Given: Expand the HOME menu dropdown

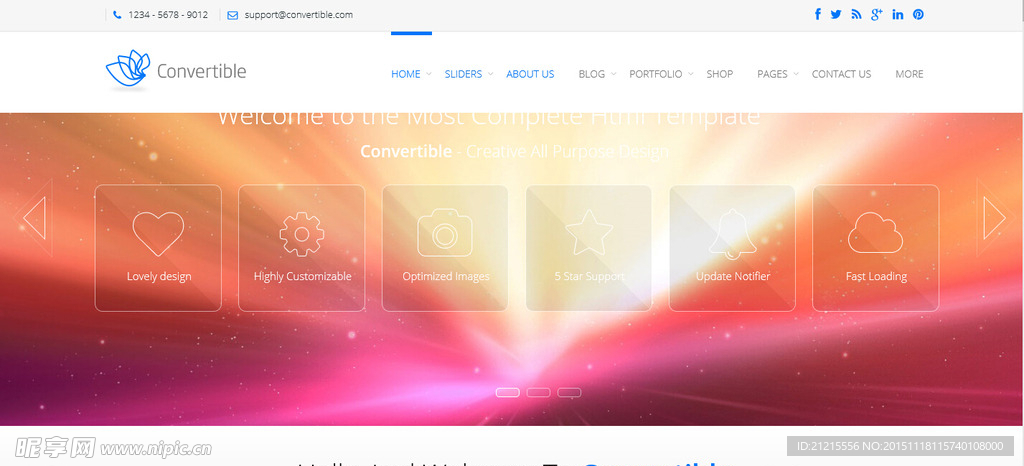Looking at the screenshot, I should [410, 74].
